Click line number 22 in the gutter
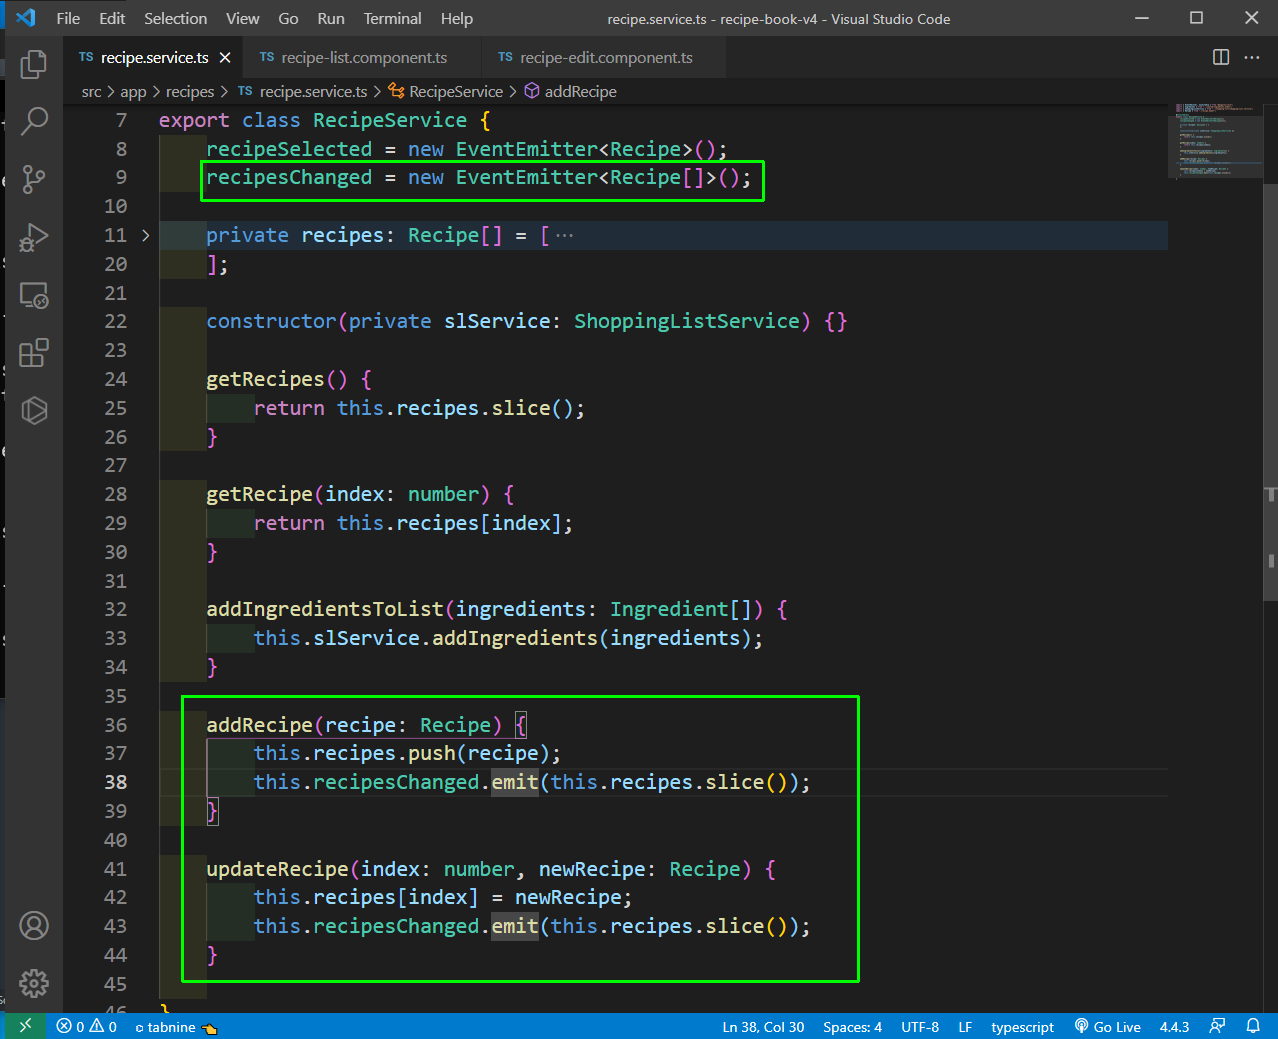Viewport: 1278px width, 1039px height. tap(116, 322)
